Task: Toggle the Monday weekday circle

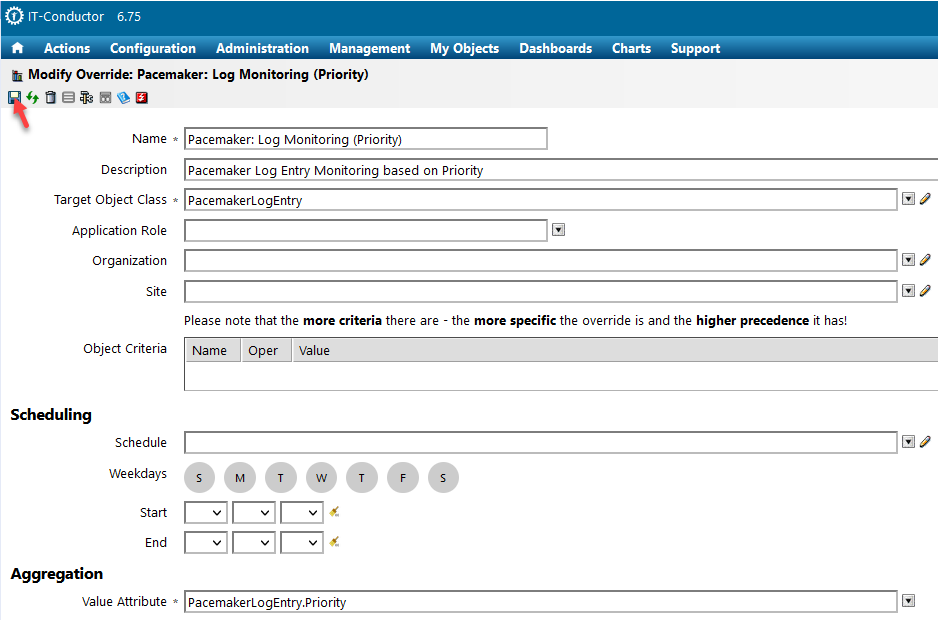Action: point(240,477)
